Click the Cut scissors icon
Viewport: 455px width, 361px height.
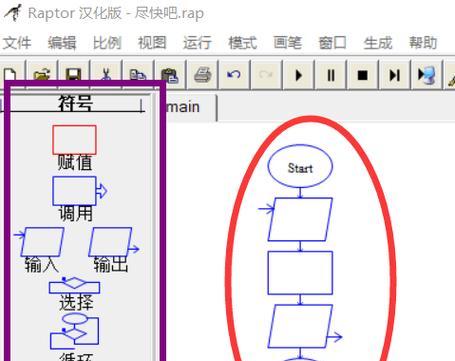[106, 75]
